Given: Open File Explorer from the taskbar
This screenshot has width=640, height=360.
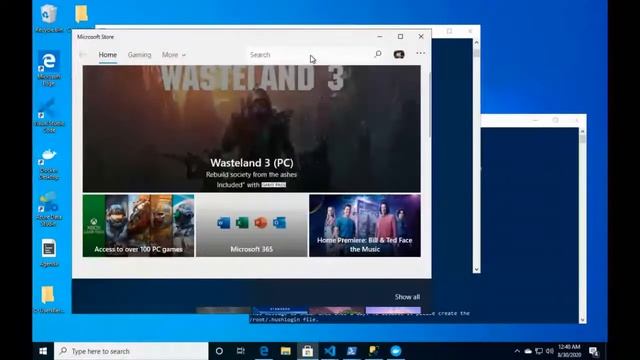Looking at the screenshot, I should 286,351.
